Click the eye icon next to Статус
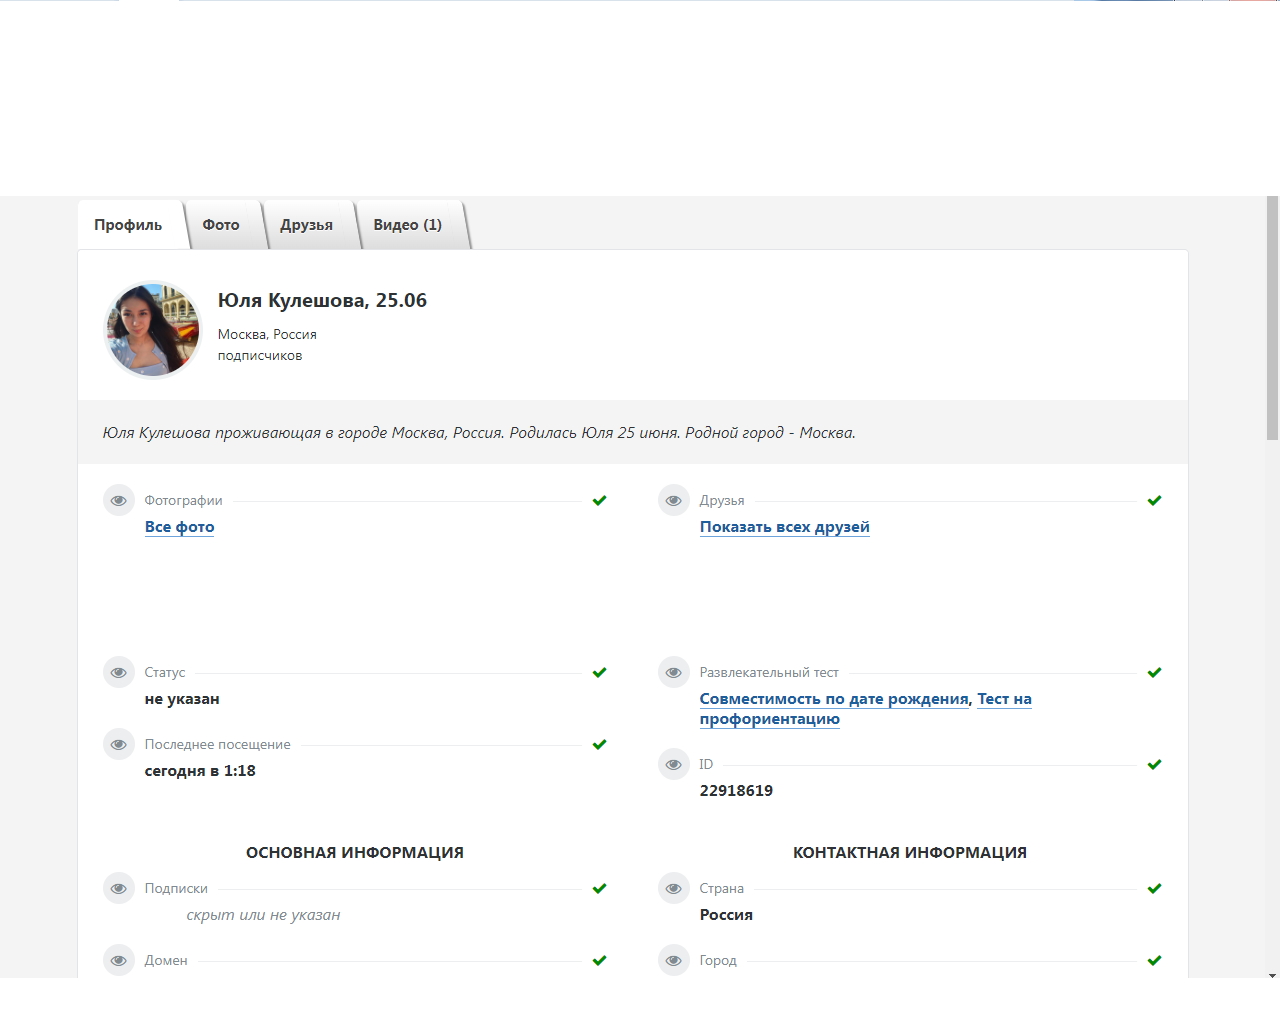The width and height of the screenshot is (1280, 1024). tap(119, 672)
